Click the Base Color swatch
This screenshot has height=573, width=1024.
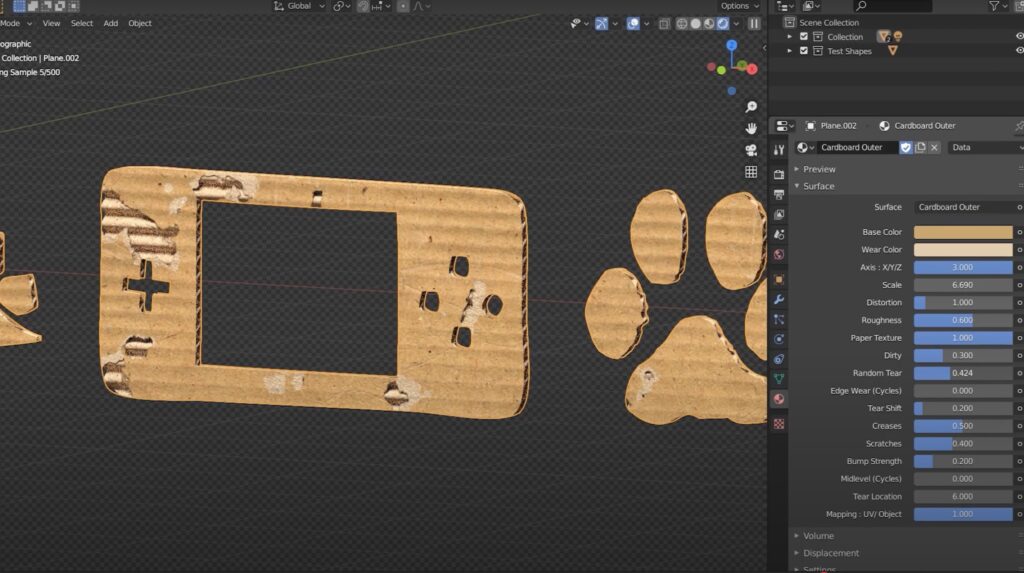point(963,232)
